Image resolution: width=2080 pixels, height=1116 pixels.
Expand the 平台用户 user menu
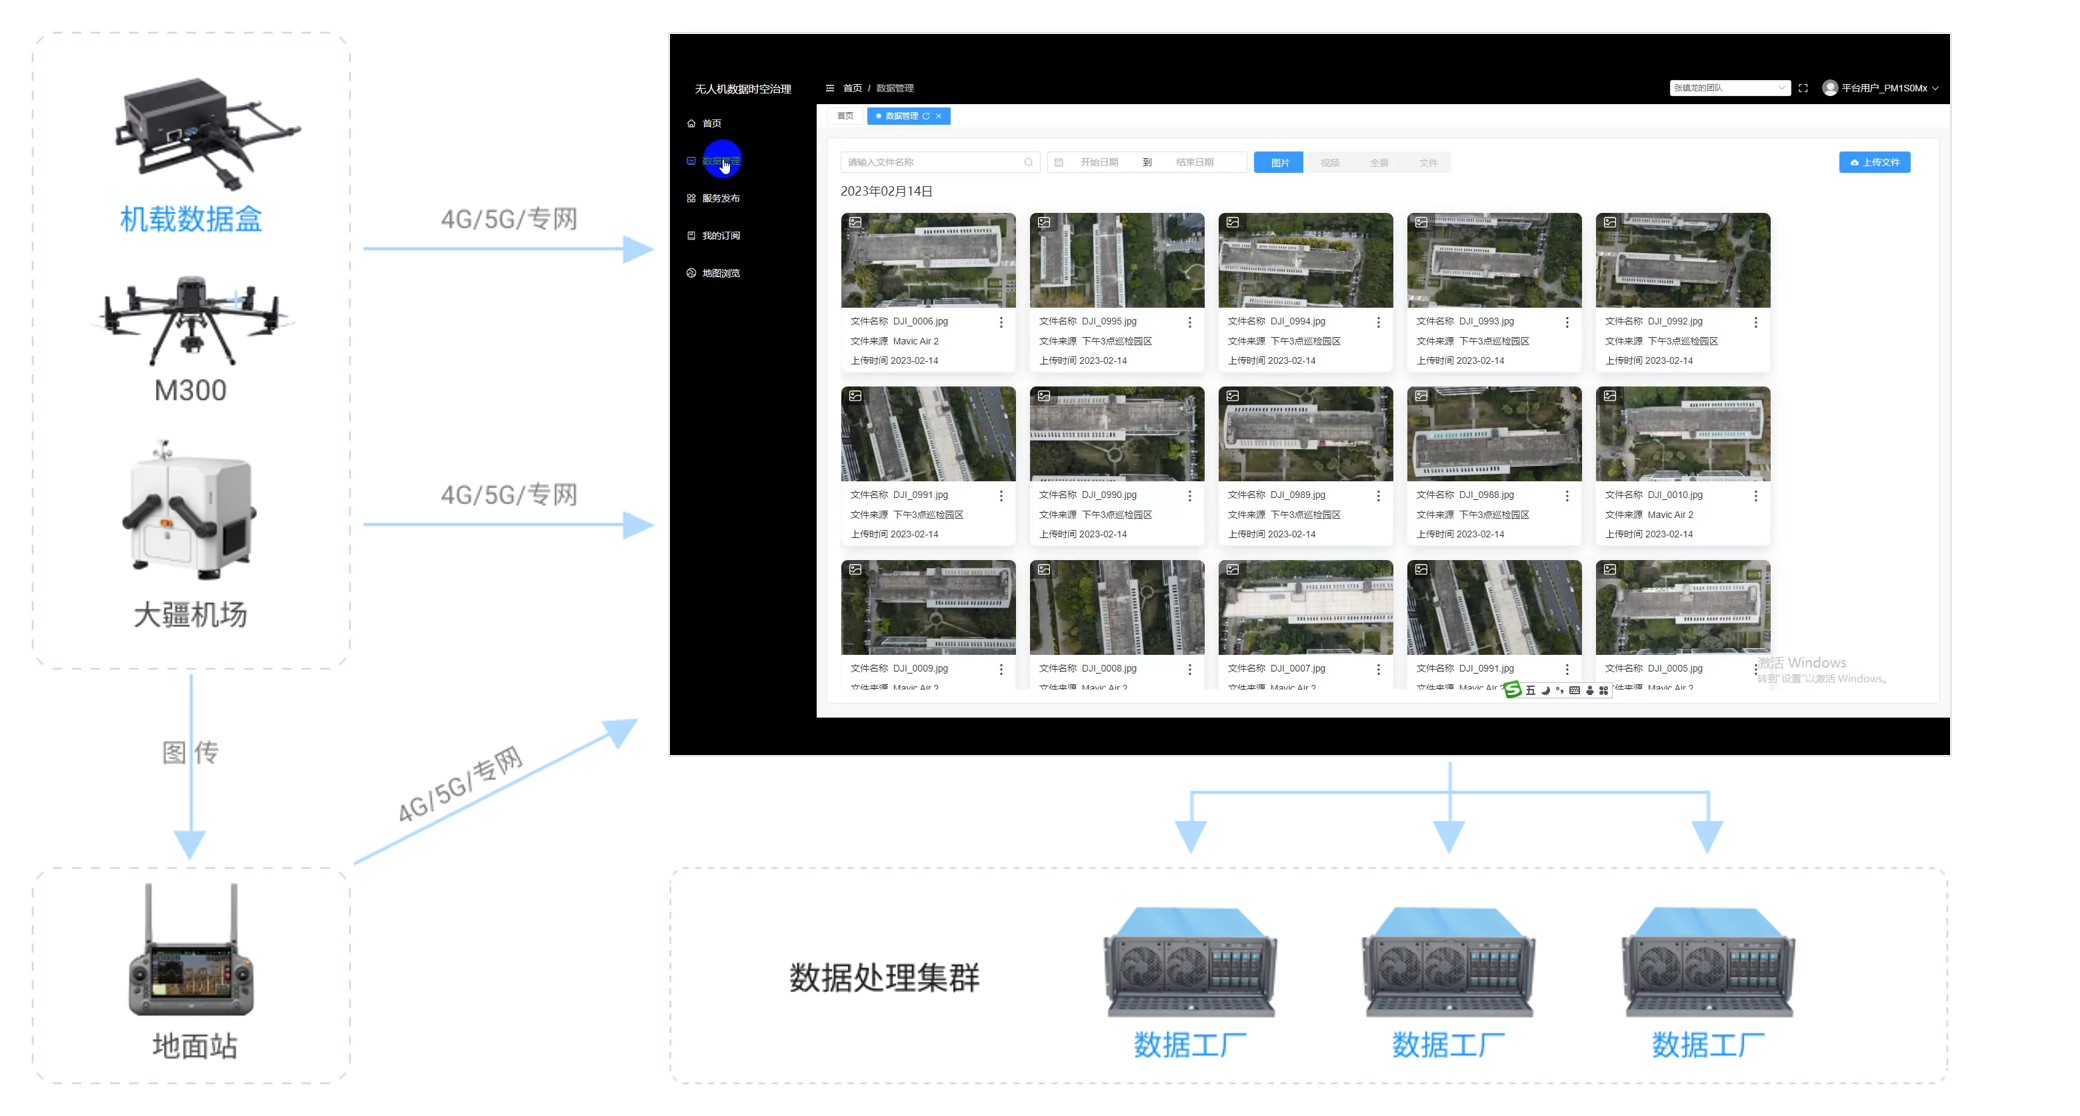click(x=1882, y=88)
